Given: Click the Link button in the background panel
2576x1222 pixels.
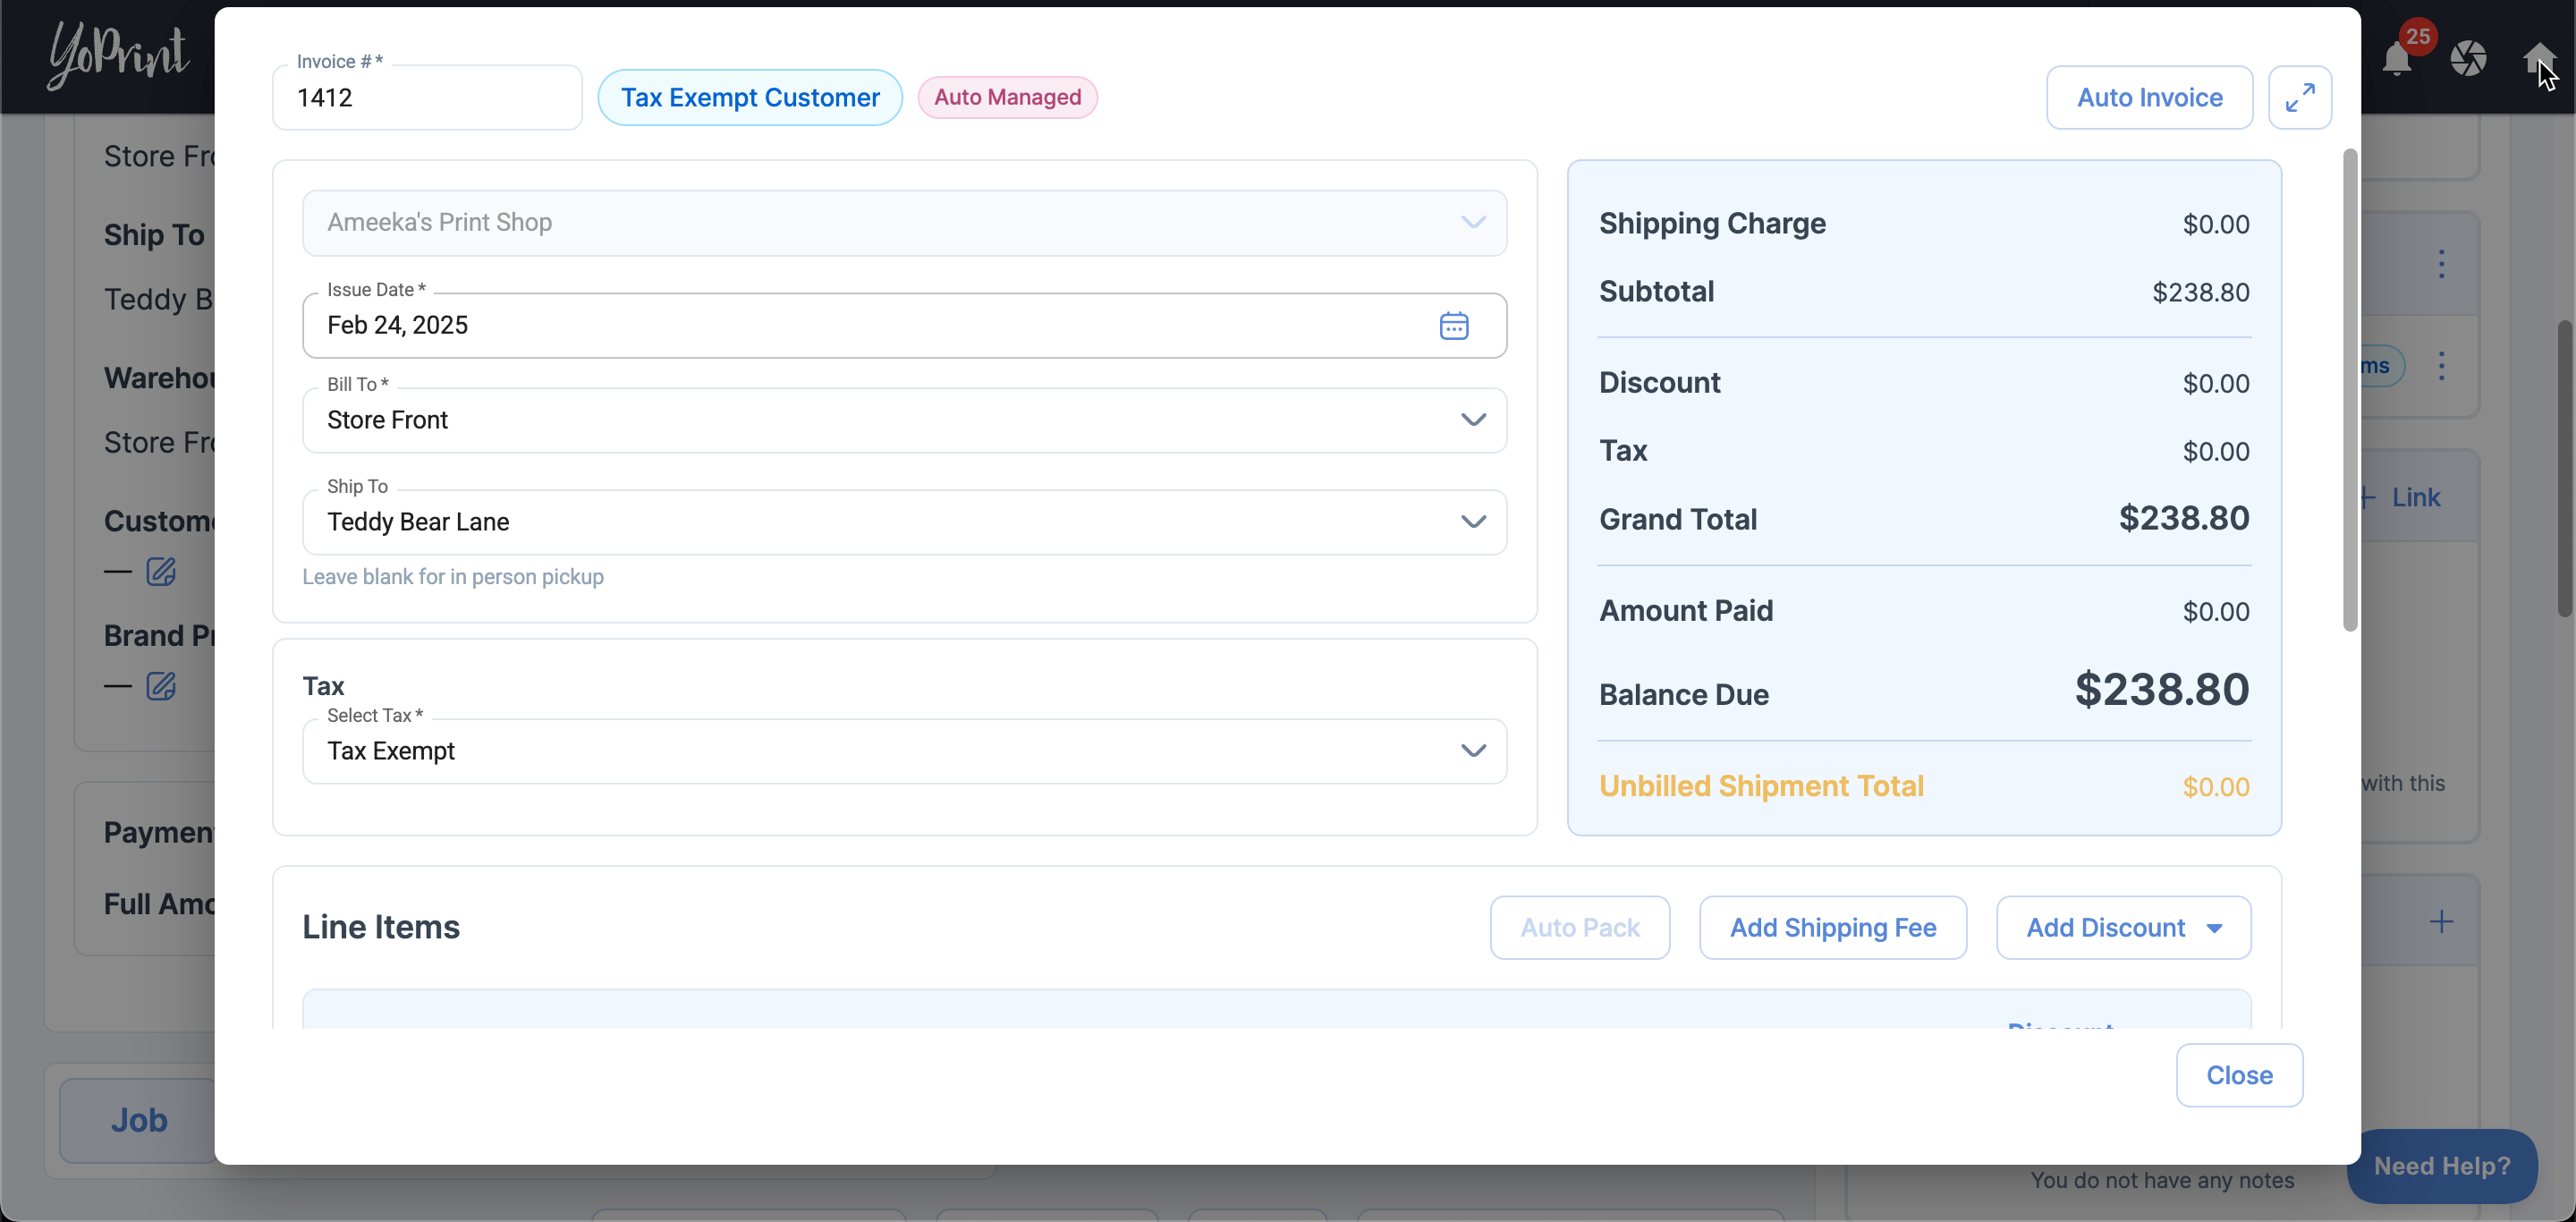Looking at the screenshot, I should 2401,497.
